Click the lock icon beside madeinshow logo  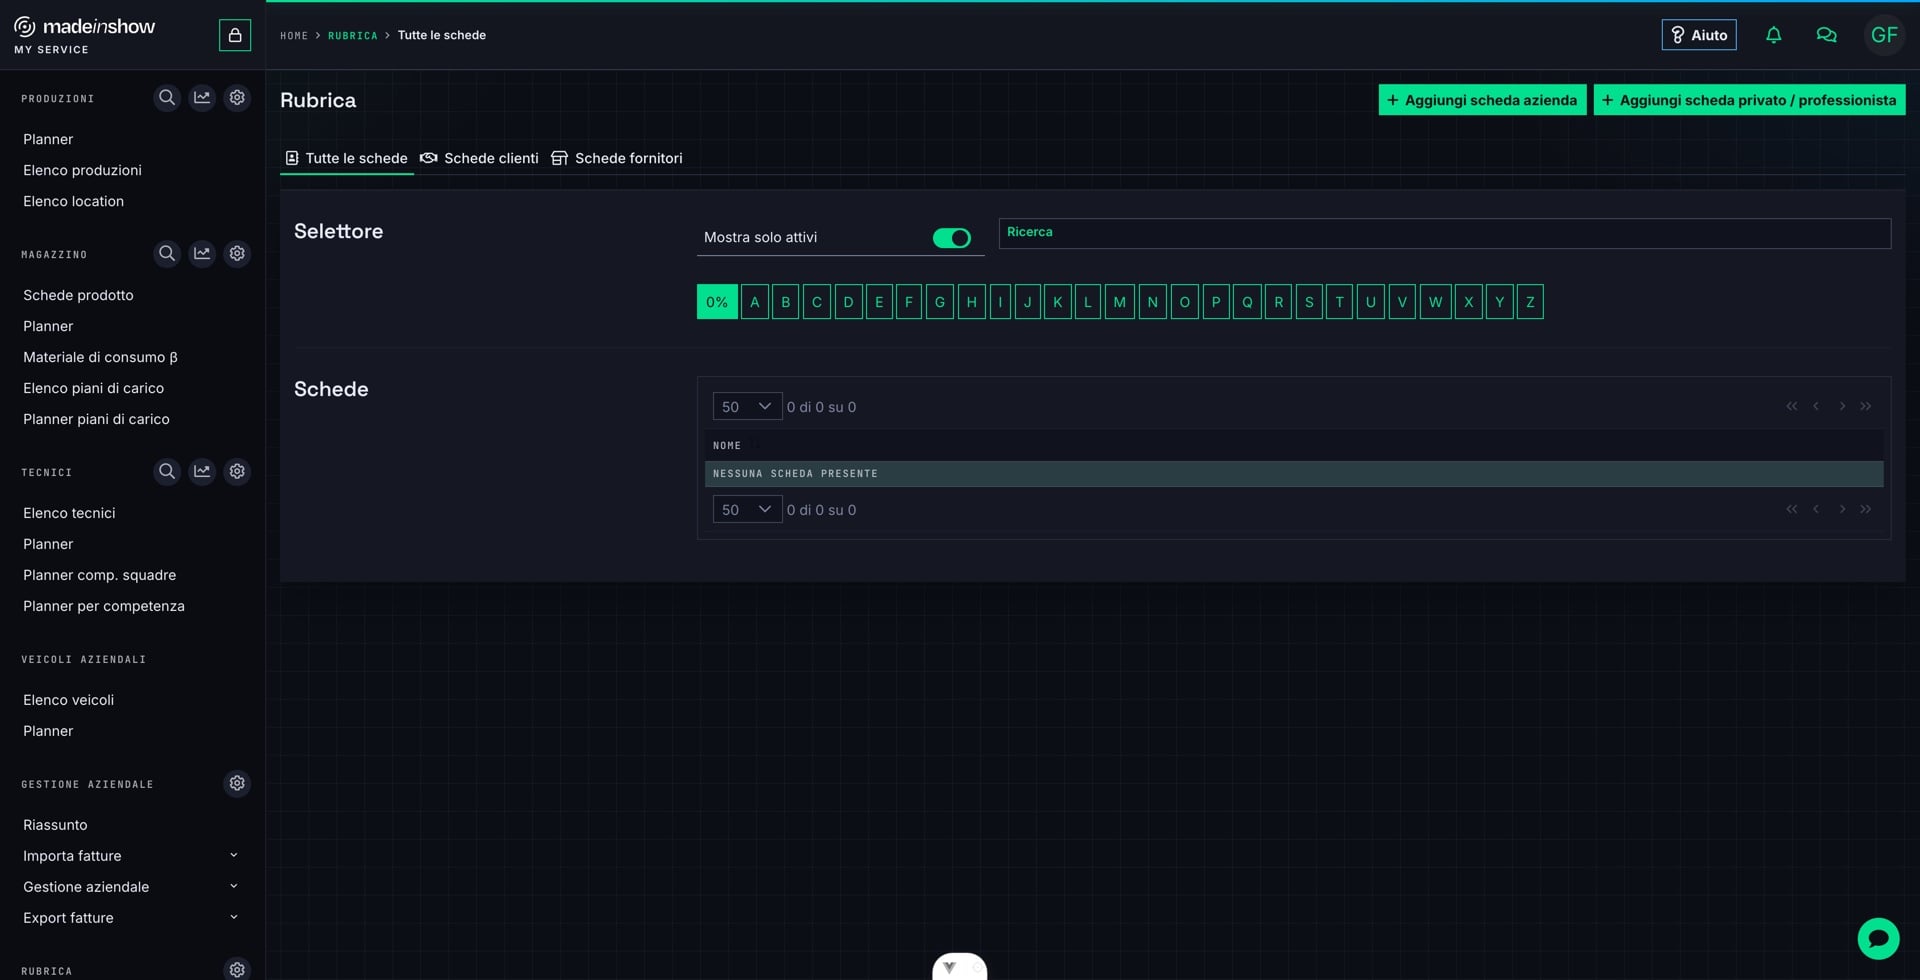(235, 35)
